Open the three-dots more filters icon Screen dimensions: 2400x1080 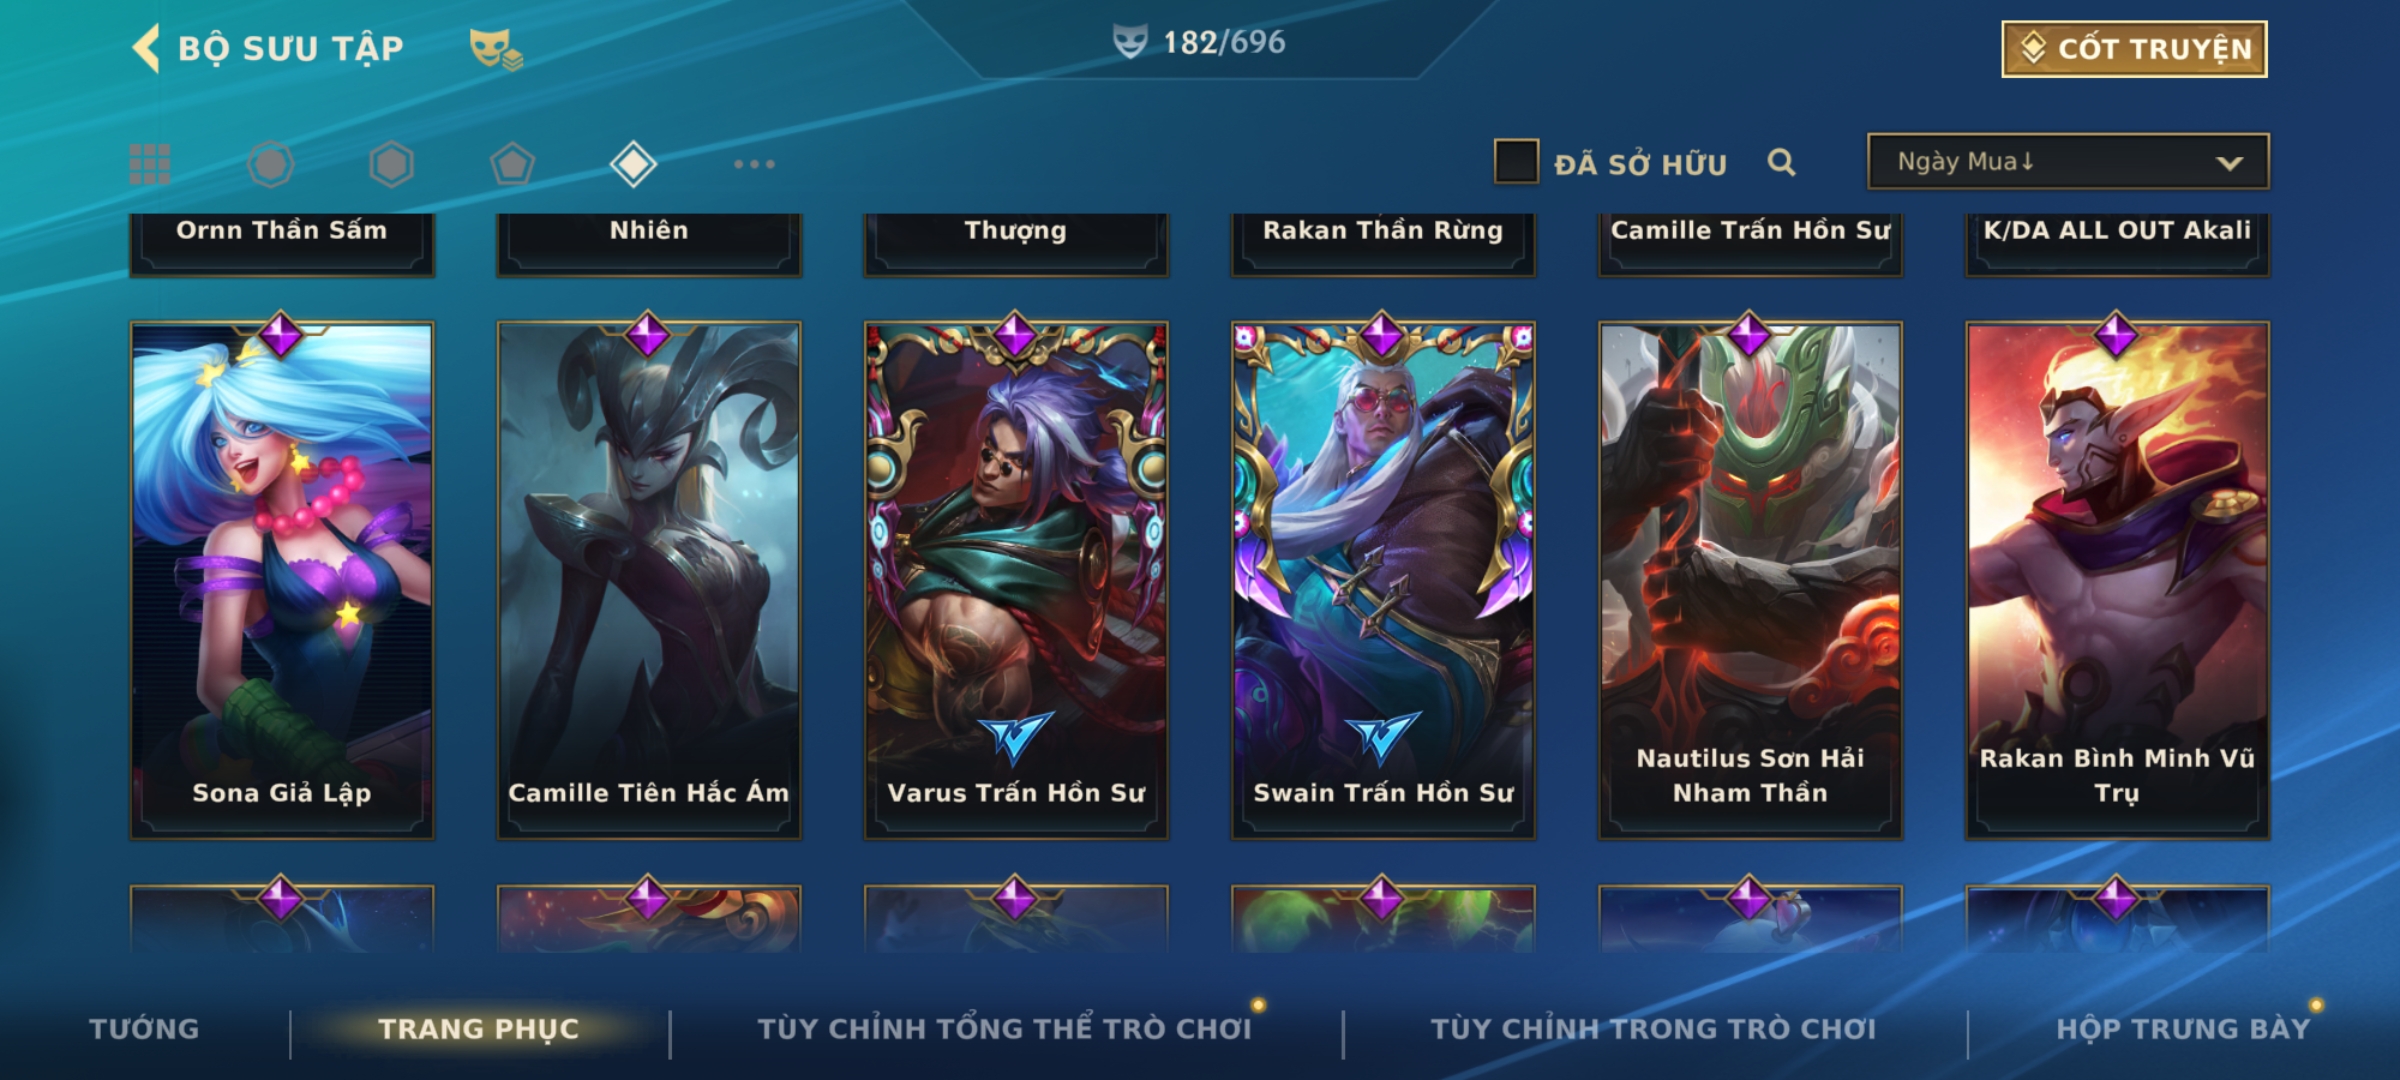(754, 164)
